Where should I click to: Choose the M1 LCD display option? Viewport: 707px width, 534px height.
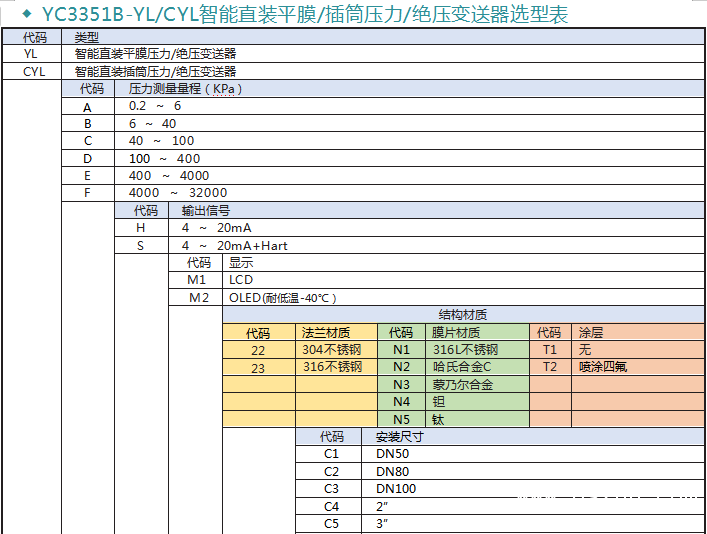(x=241, y=280)
